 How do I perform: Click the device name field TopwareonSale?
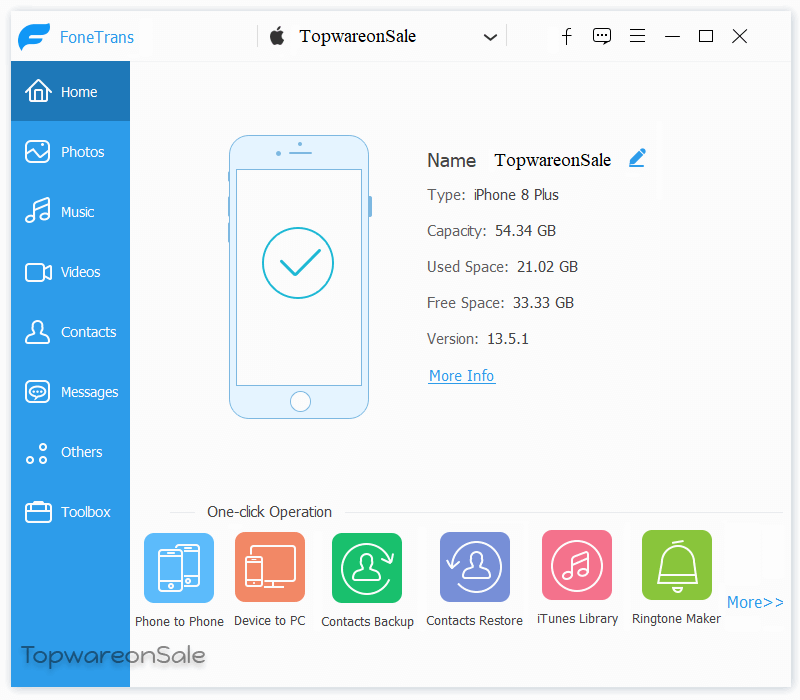[x=553, y=160]
